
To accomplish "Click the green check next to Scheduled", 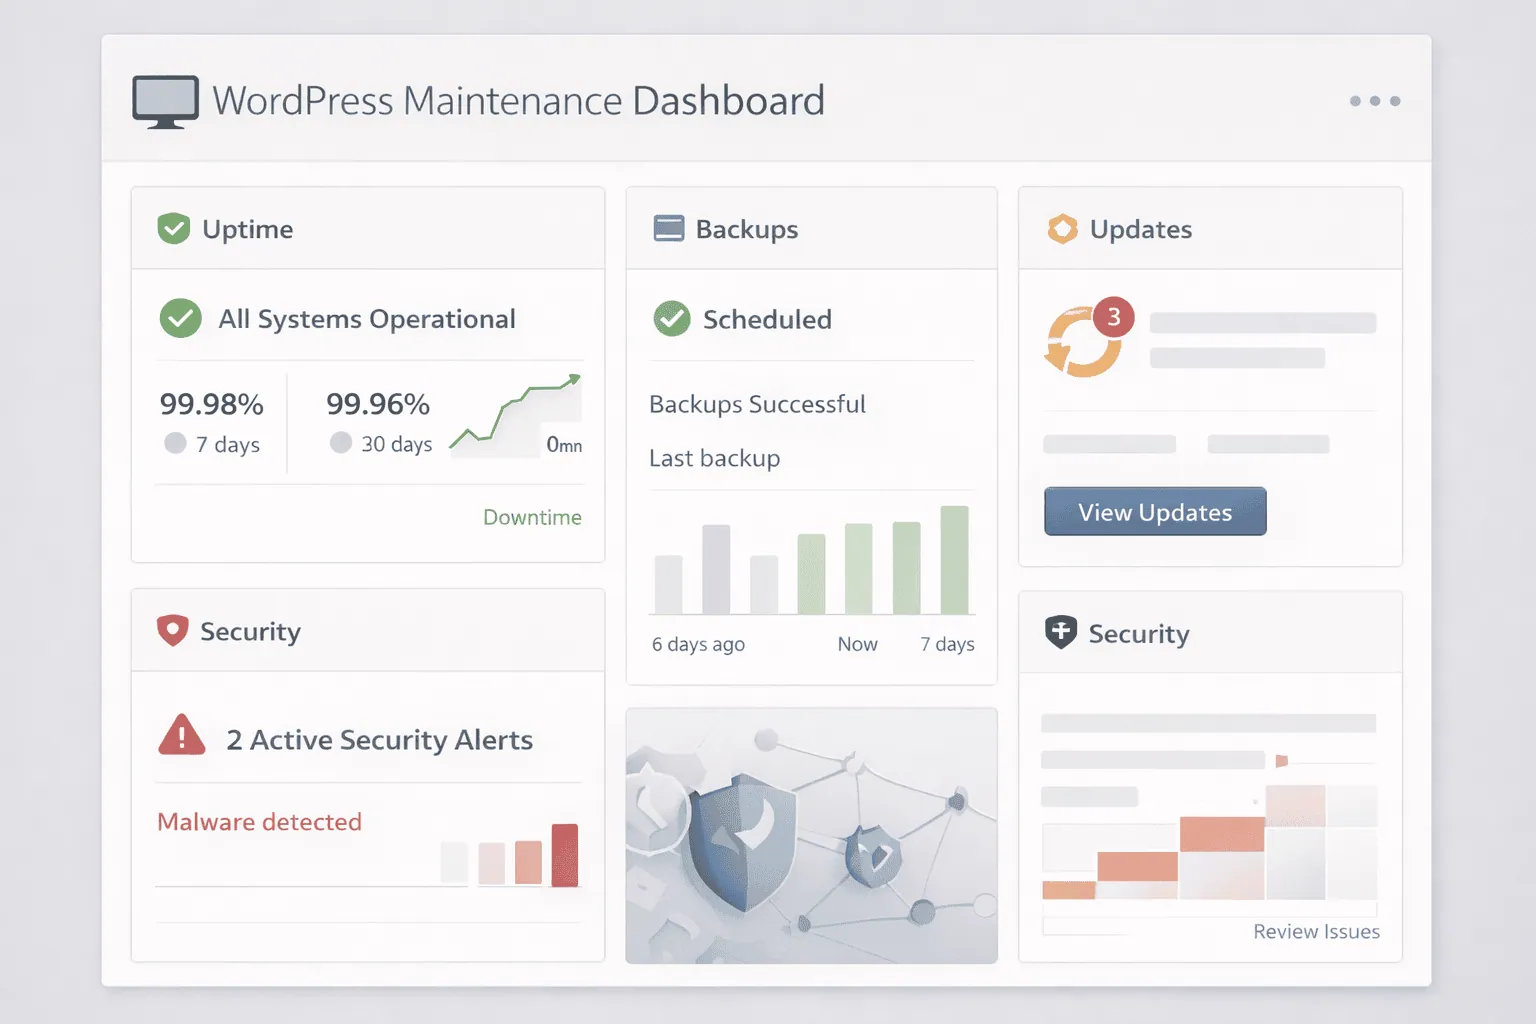I will click(672, 319).
